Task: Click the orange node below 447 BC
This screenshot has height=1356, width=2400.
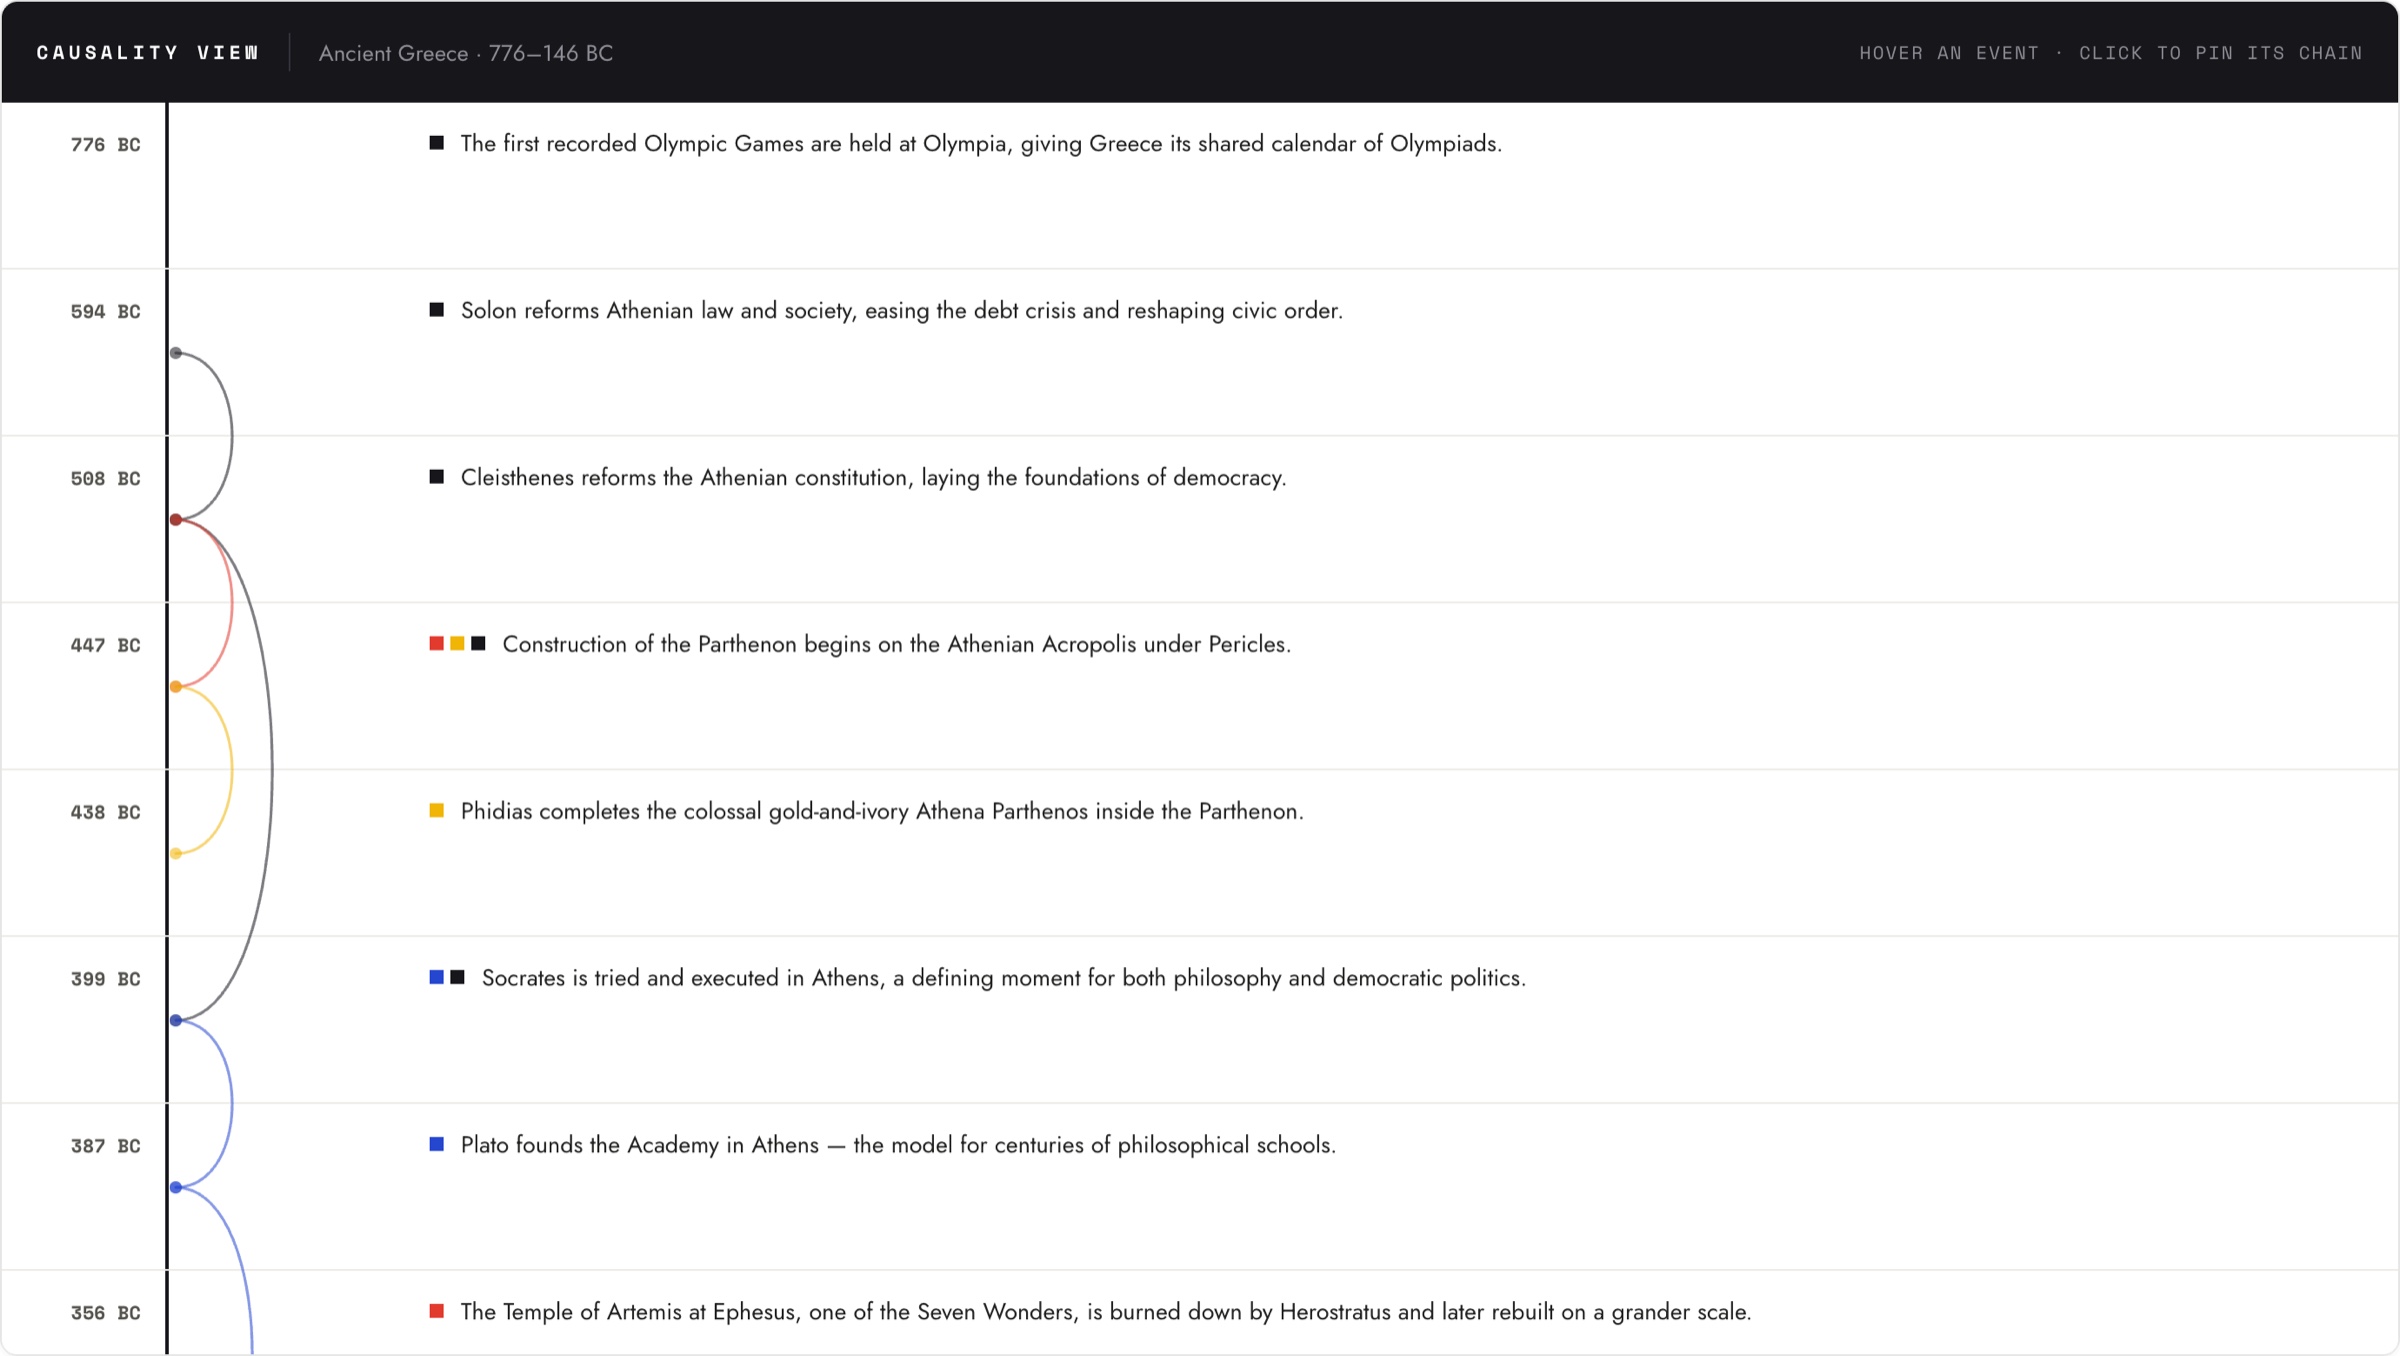Action: 176,687
